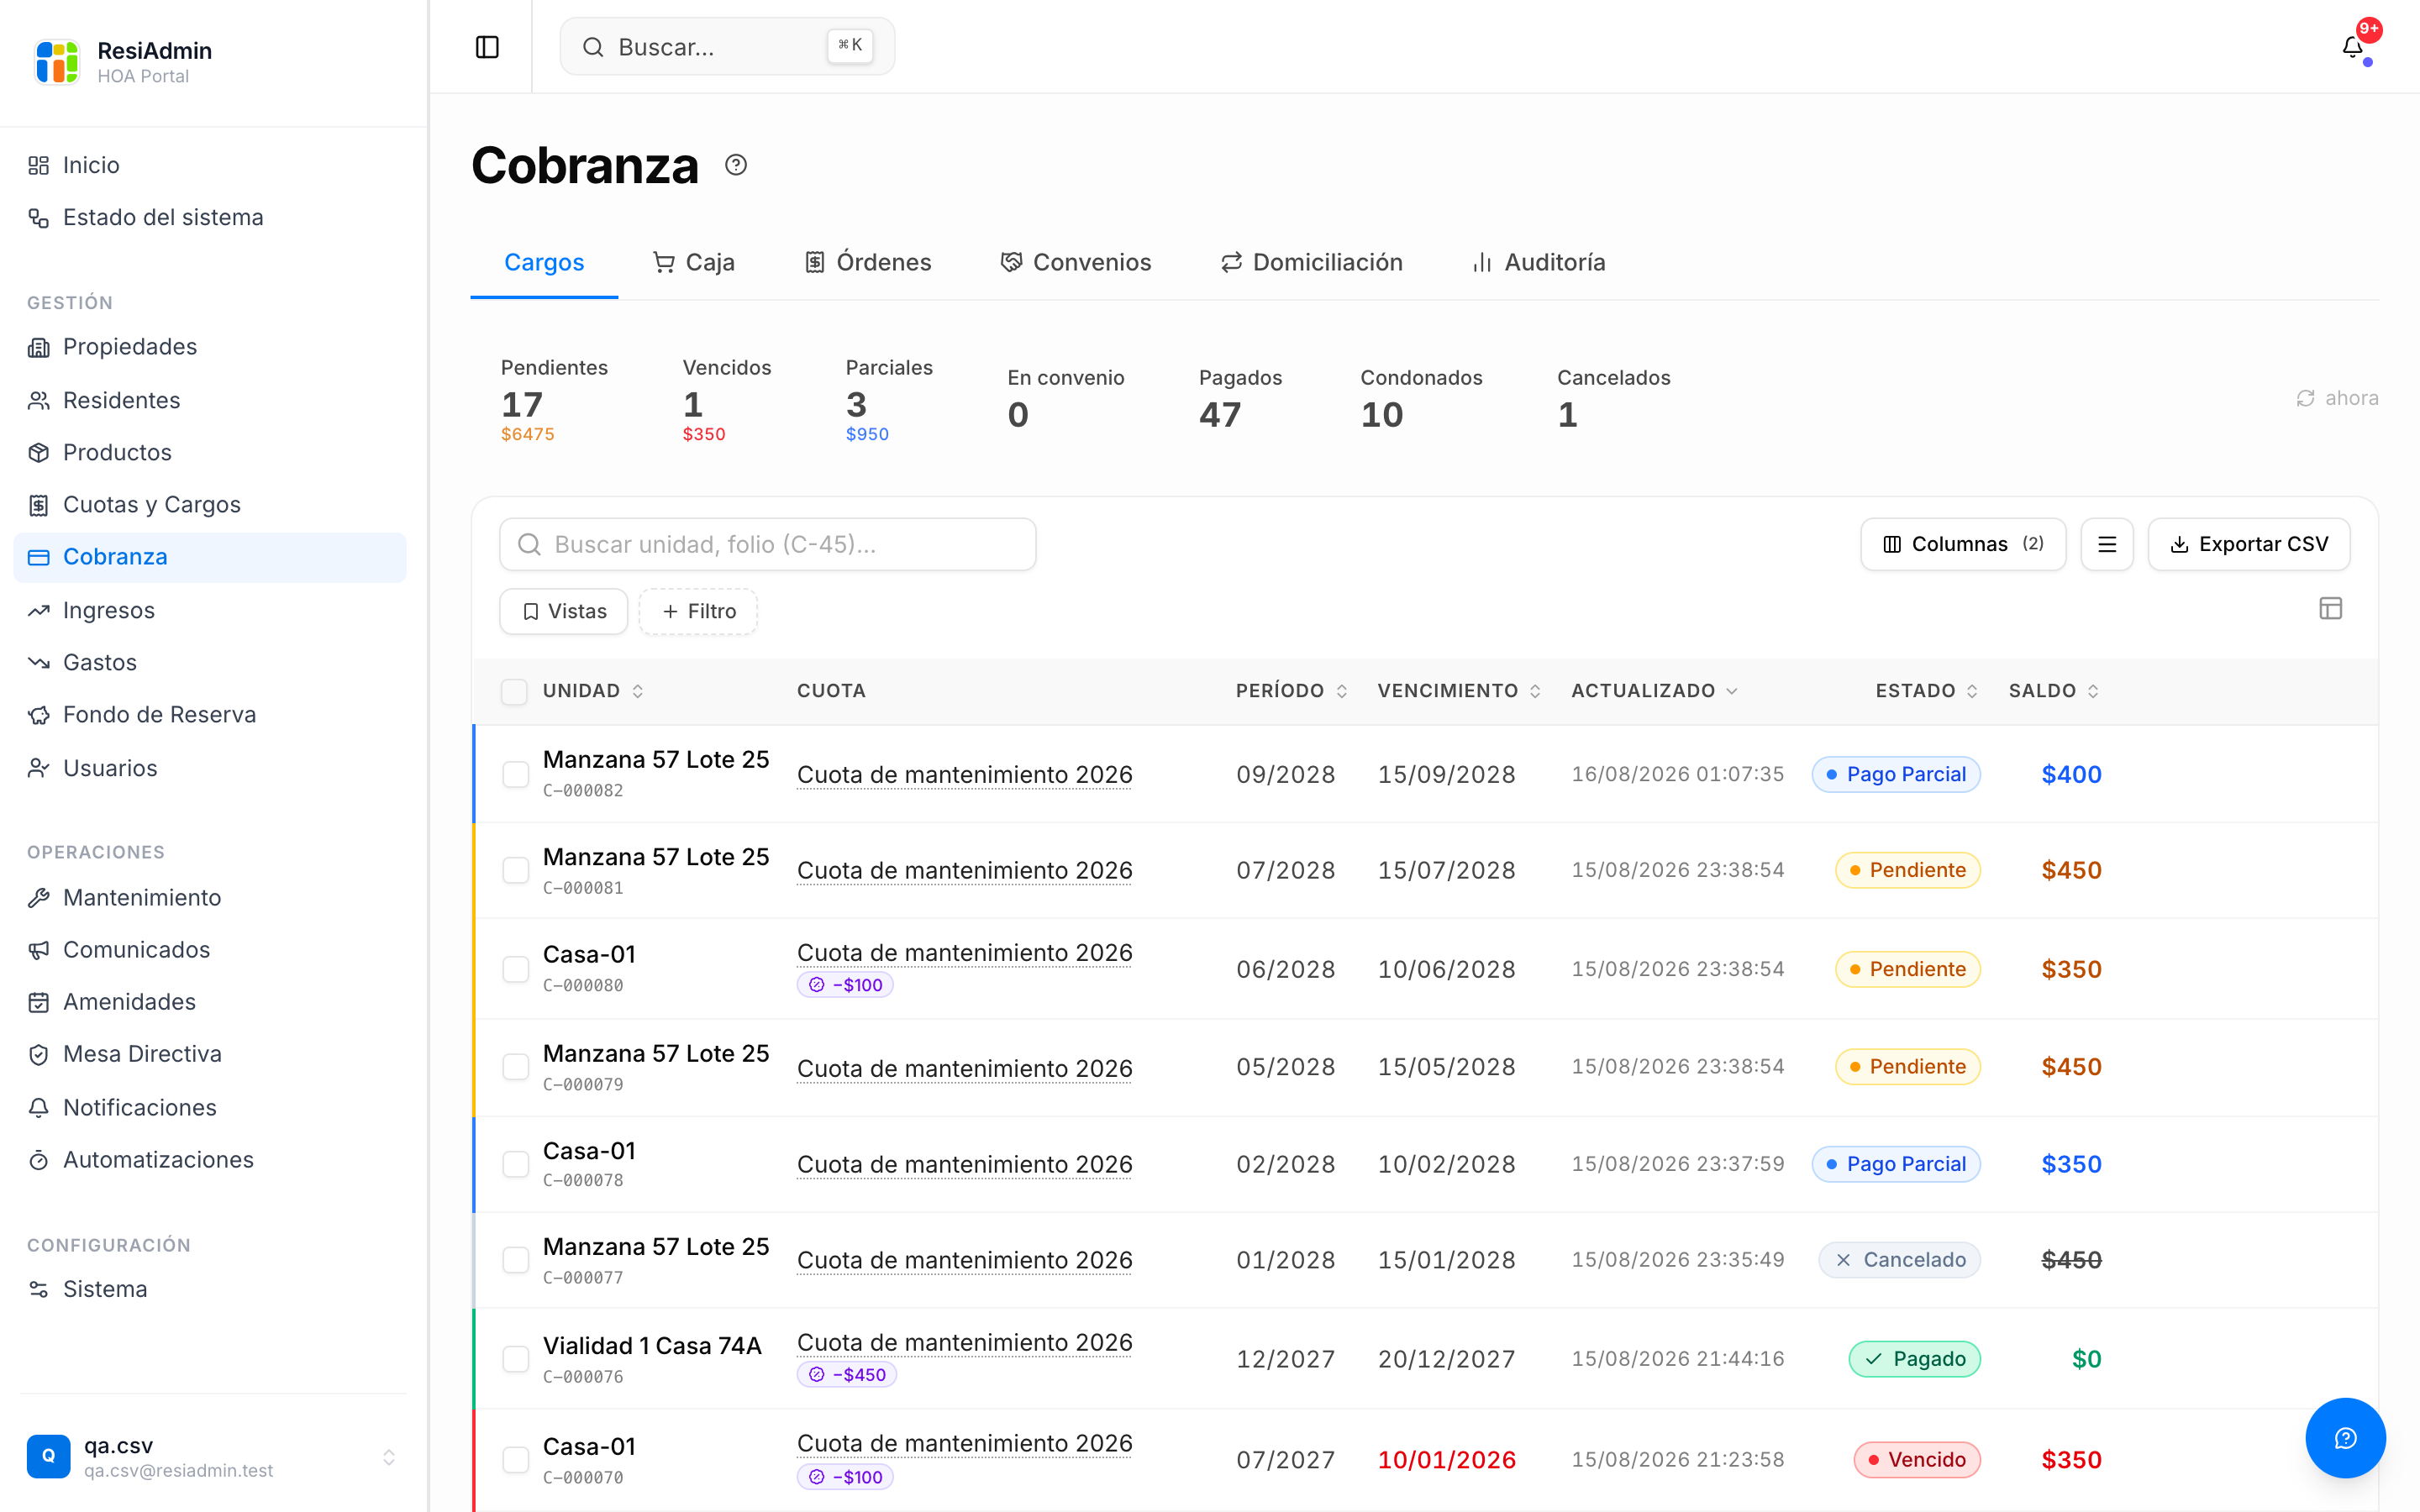2420x1512 pixels.
Task: Open Cuota de mantenimiento link for C-000081
Action: click(x=964, y=870)
